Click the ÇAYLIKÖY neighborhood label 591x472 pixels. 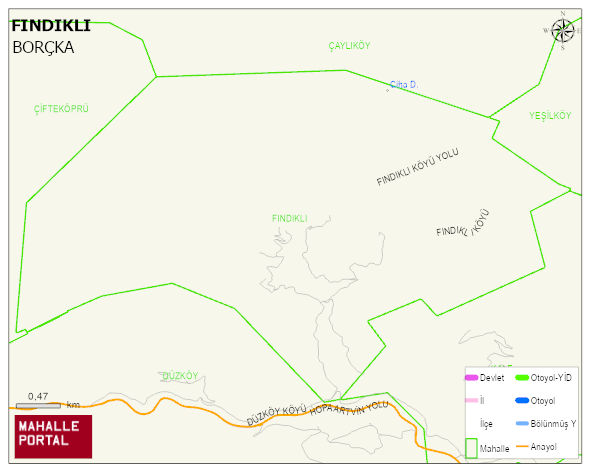point(349,46)
